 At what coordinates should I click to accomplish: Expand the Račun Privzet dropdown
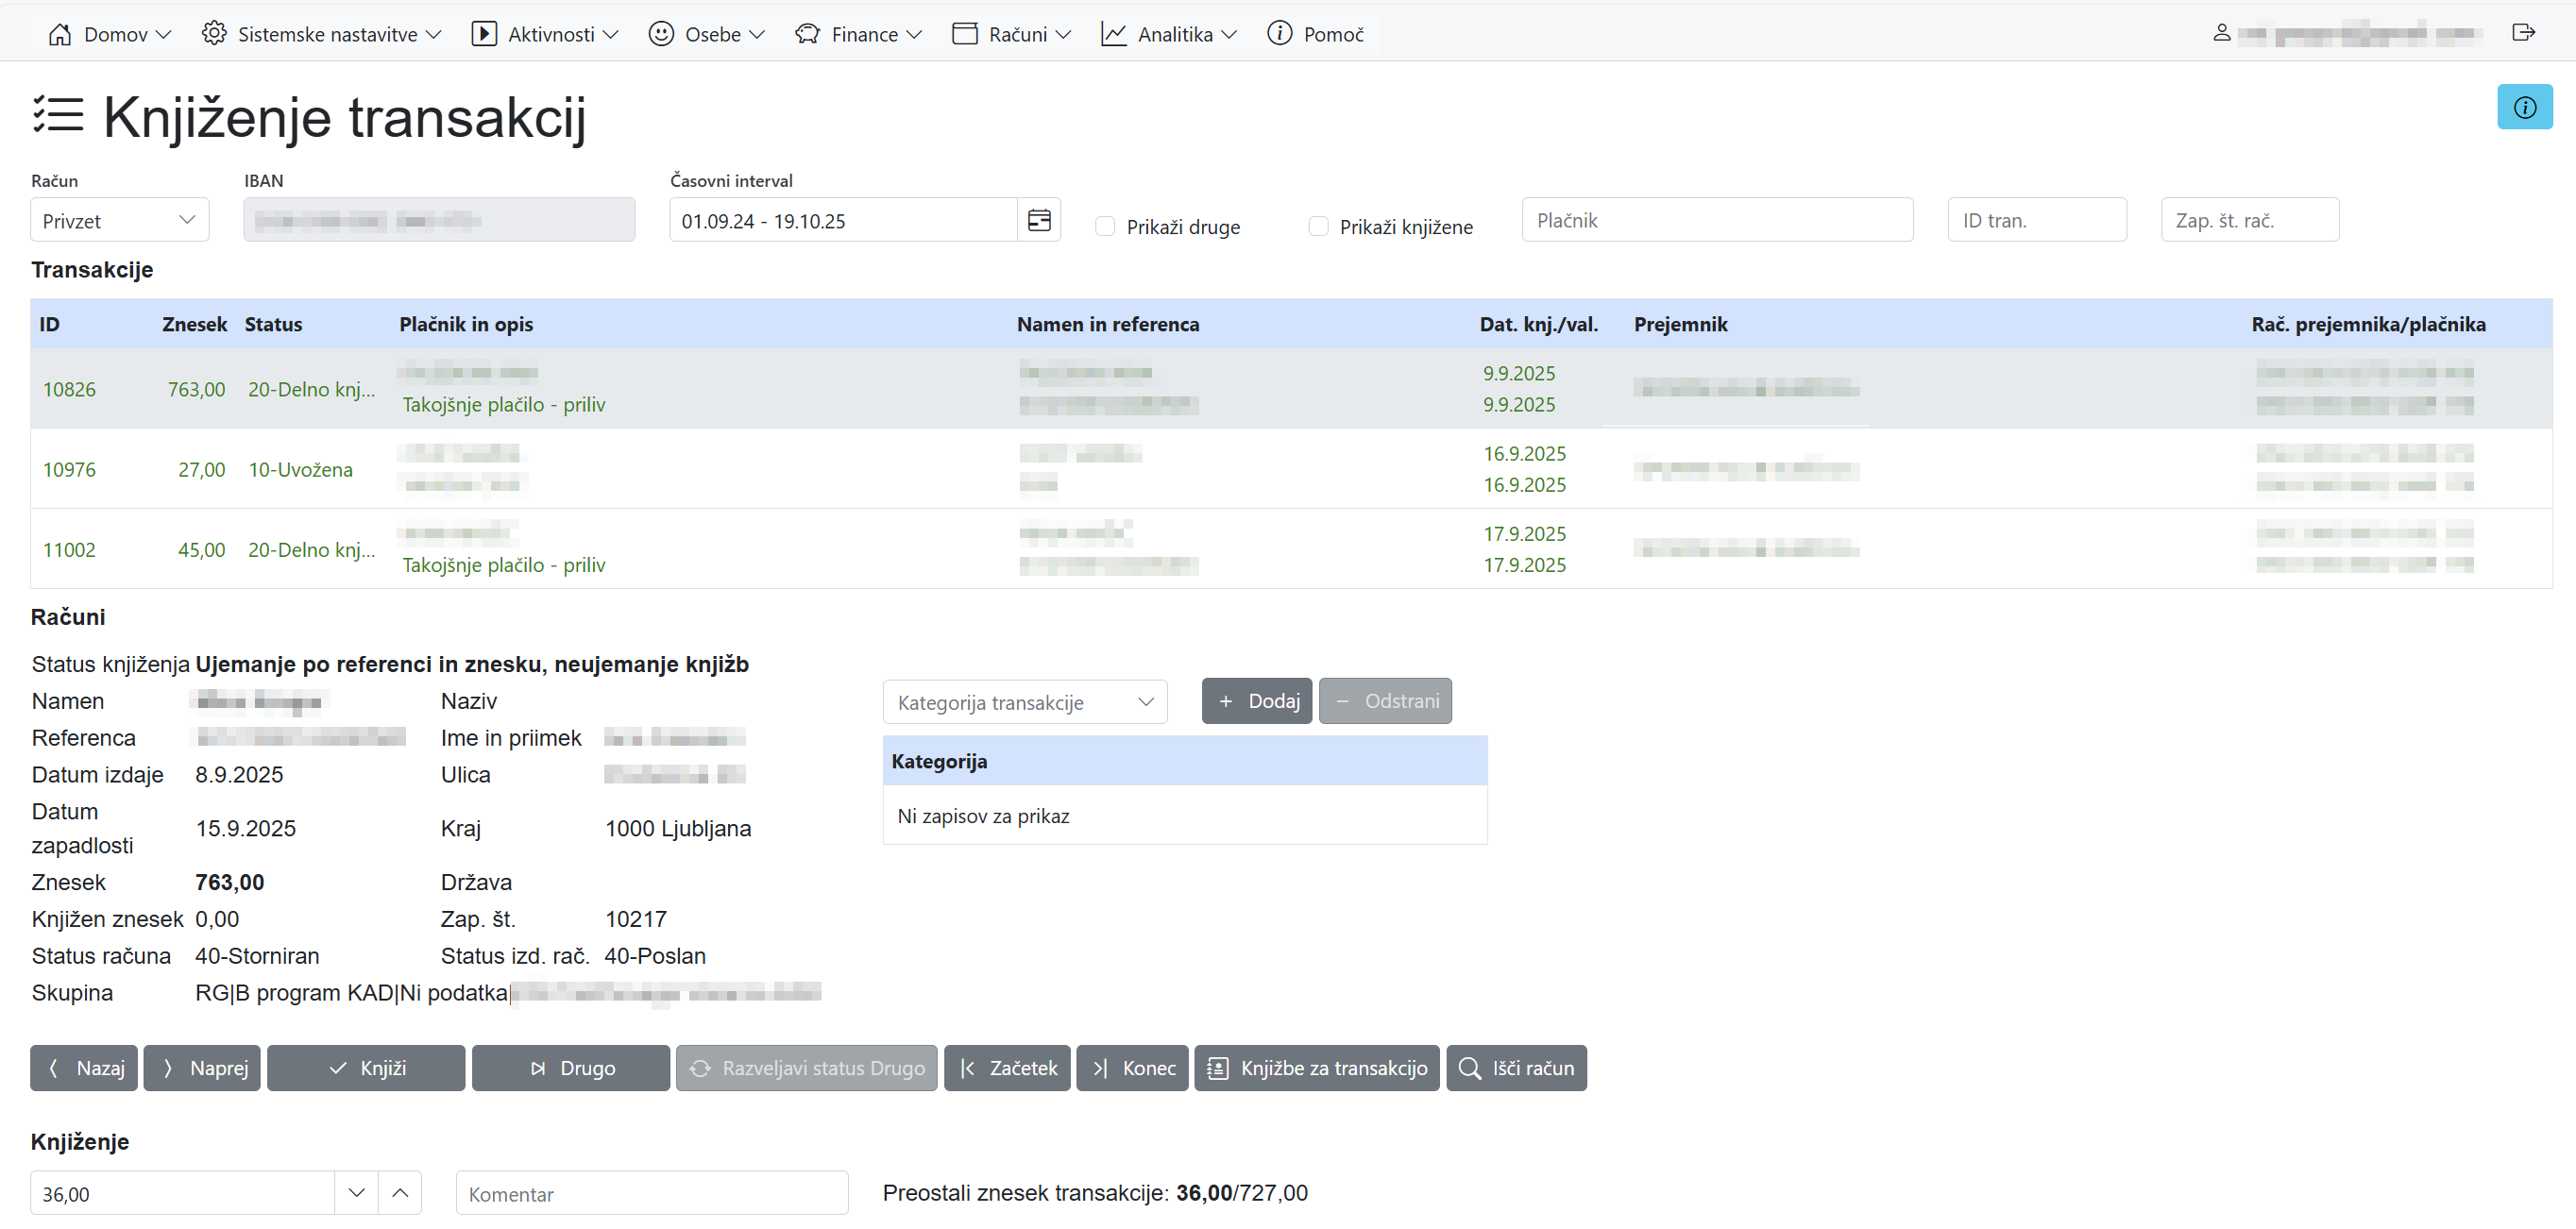coord(119,220)
